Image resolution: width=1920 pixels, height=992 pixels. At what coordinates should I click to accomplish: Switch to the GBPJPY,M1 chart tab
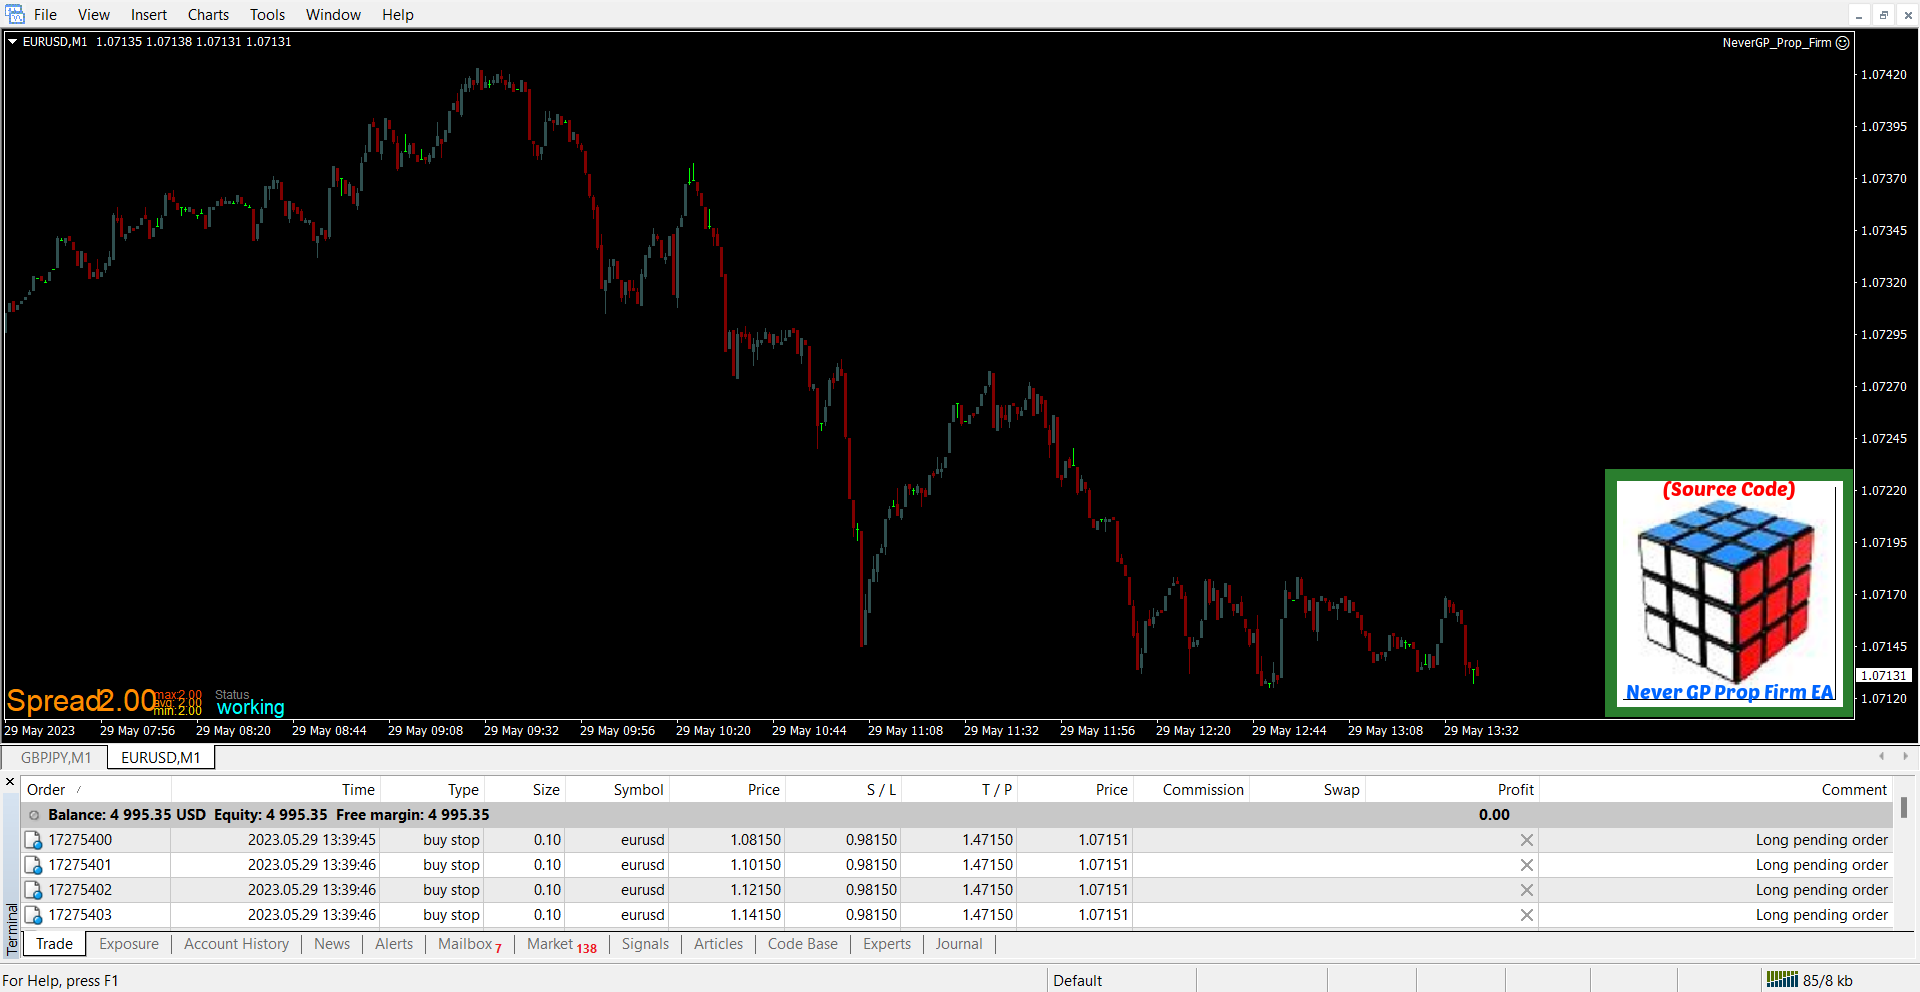coord(56,758)
